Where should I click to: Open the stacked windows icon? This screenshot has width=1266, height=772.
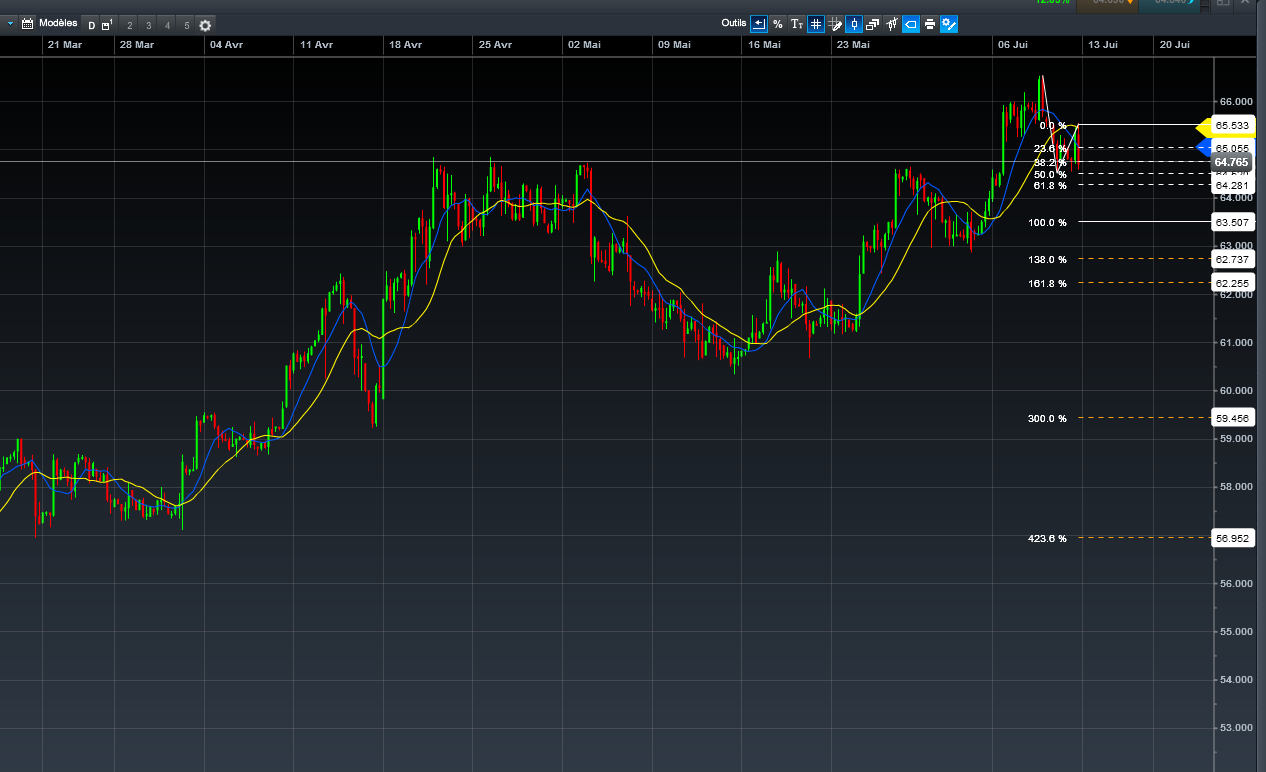(x=873, y=24)
